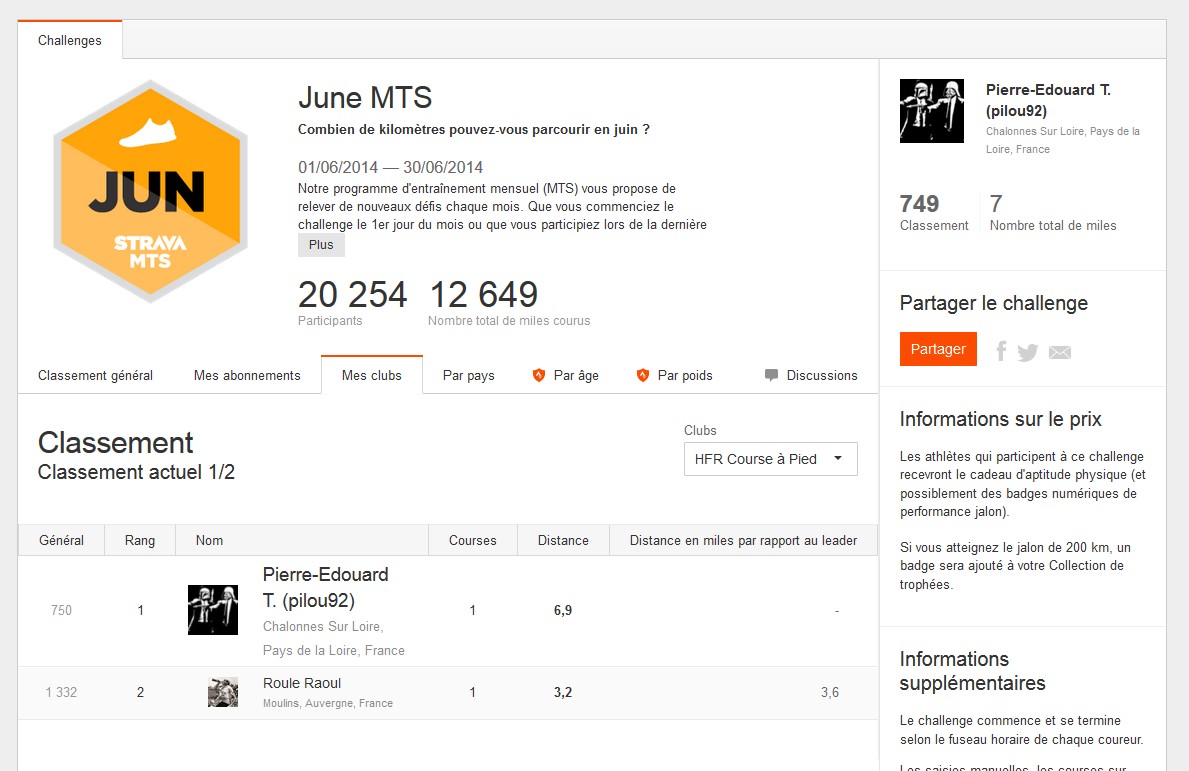The height and width of the screenshot is (771, 1189).
Task: Click the Courses column header
Action: (x=472, y=541)
